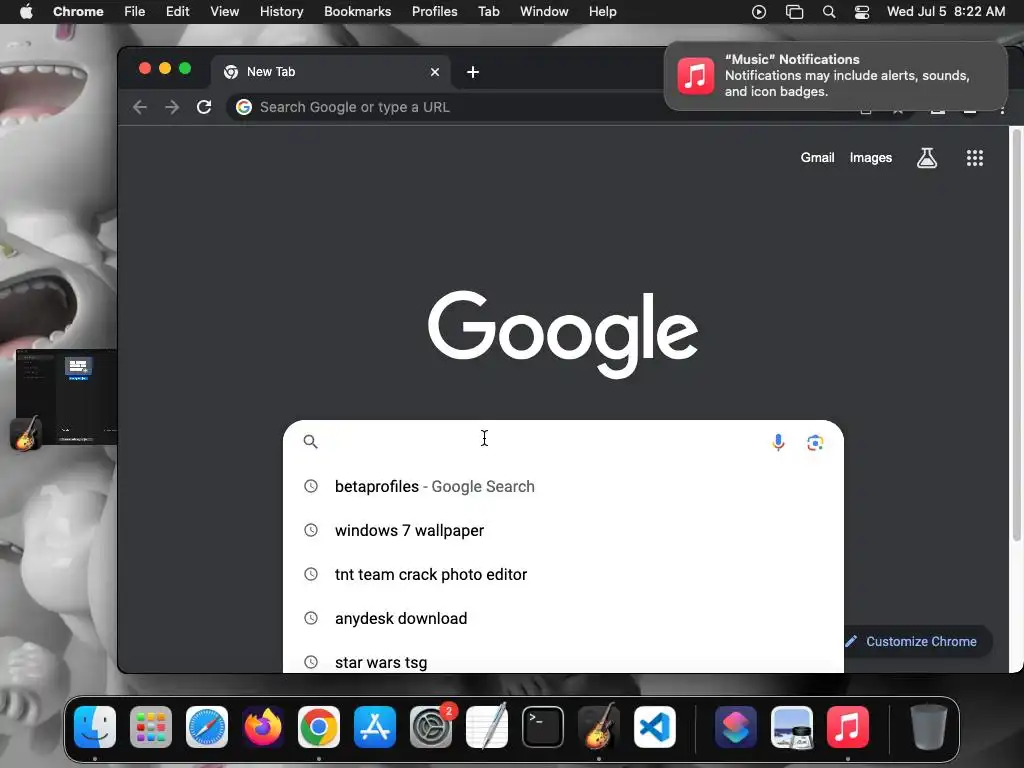Screen dimensions: 1024x768
Task: Open the Google apps grid icon
Action: 974,157
